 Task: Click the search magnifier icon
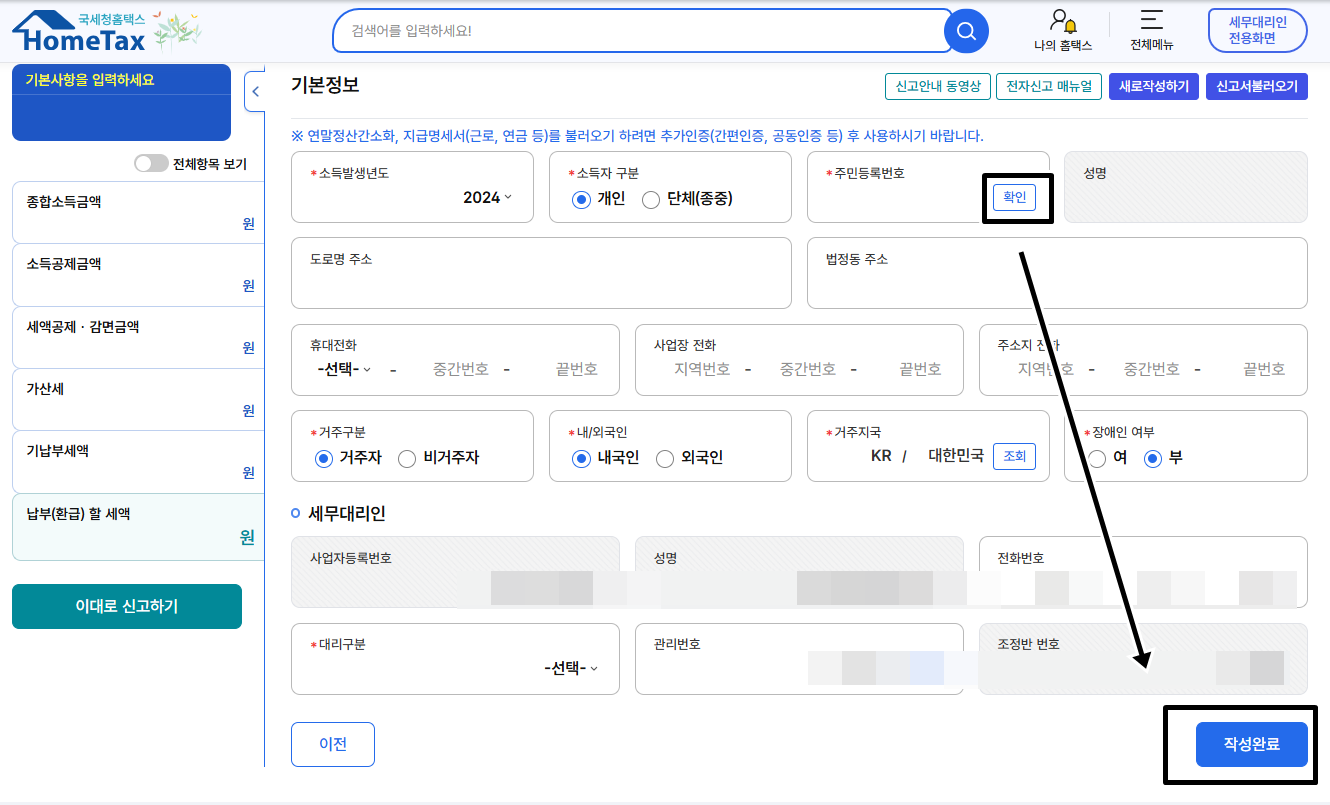(x=964, y=31)
